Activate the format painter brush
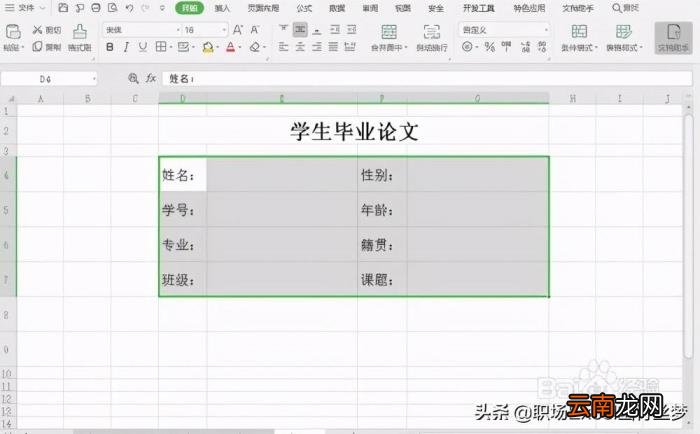The width and height of the screenshot is (700, 434). [79, 32]
